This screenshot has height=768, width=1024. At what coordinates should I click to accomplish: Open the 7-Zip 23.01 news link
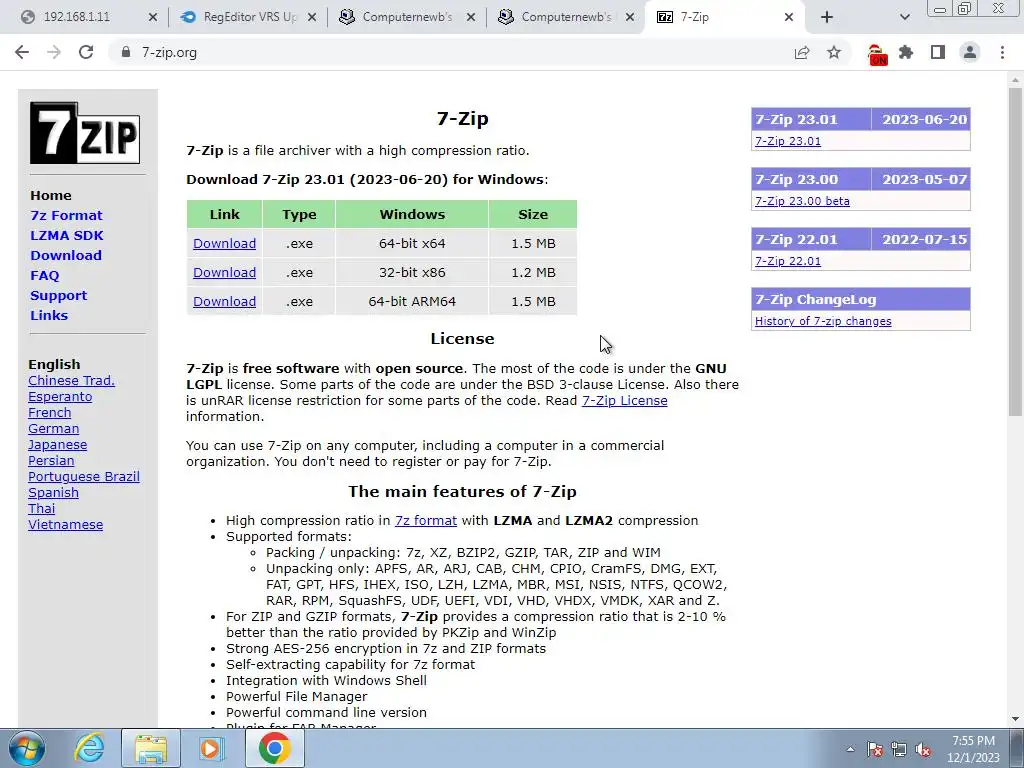[788, 141]
